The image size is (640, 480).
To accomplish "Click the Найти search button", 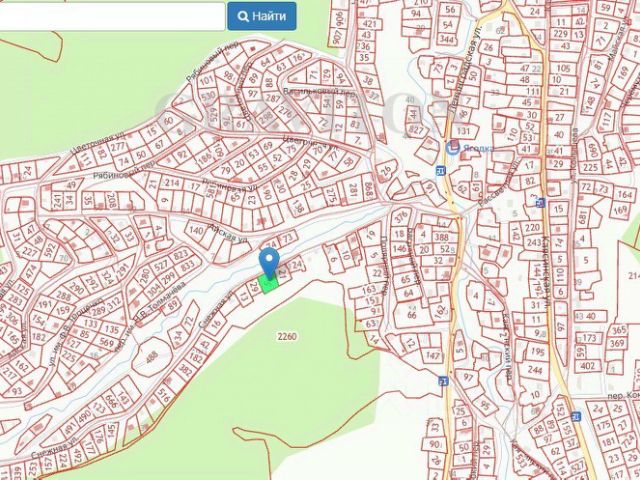I will pos(262,16).
